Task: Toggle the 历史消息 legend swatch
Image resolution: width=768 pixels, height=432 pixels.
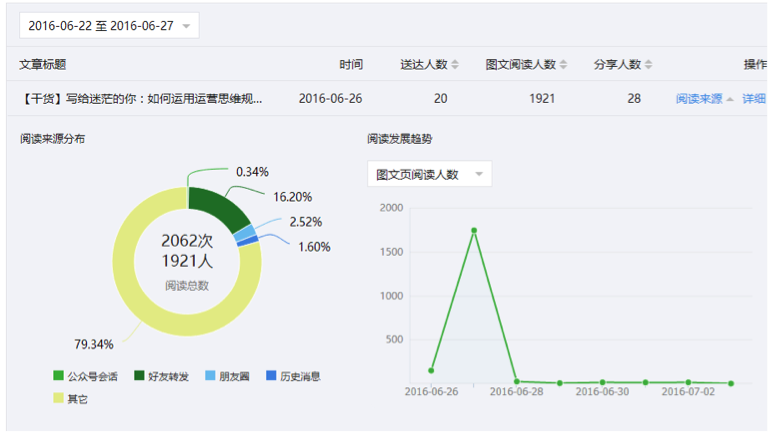Action: (271, 376)
